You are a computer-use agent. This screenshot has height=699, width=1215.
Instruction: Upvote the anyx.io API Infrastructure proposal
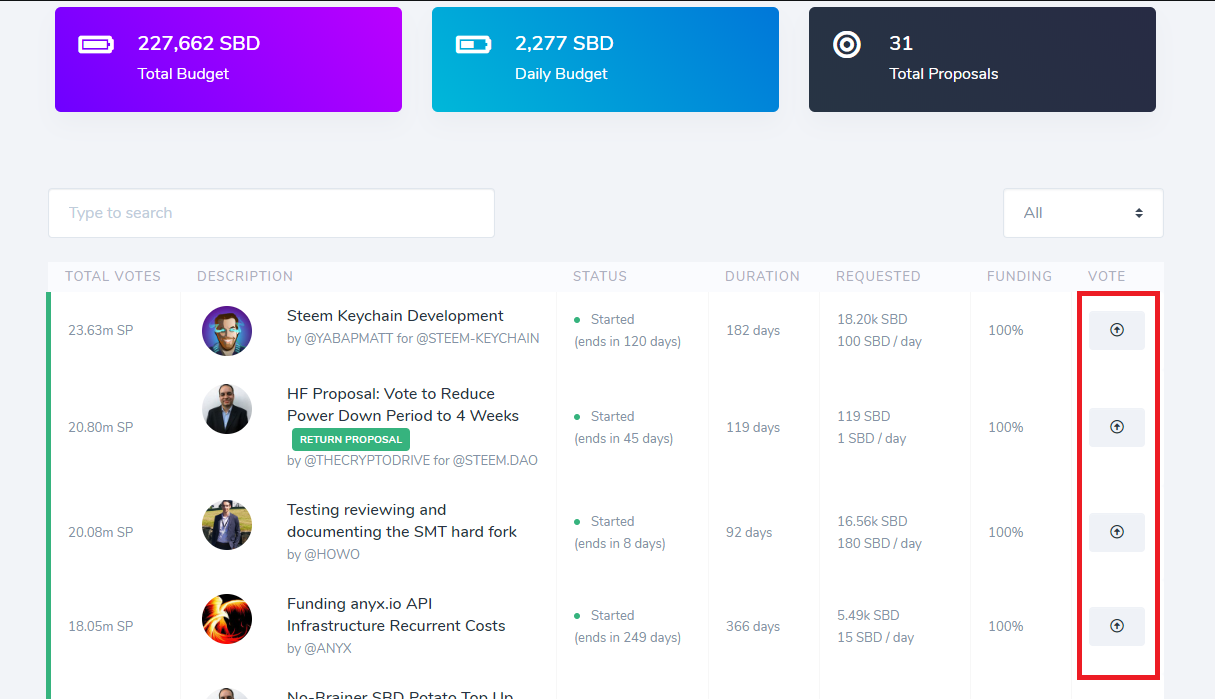(x=1117, y=626)
